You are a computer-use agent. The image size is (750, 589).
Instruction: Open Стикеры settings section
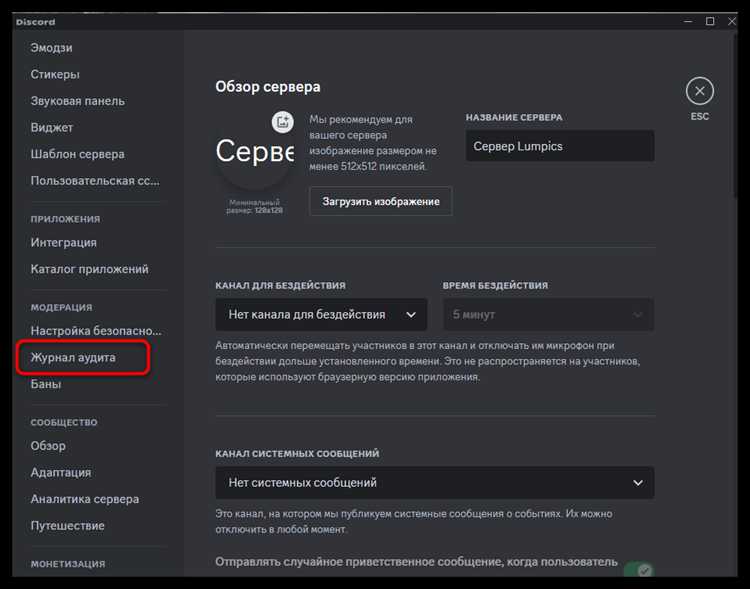click(55, 74)
